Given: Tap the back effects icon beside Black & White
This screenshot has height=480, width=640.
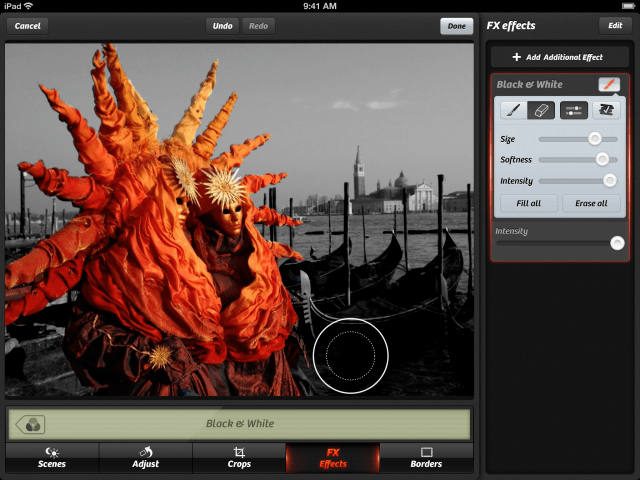Looking at the screenshot, I should click(x=29, y=424).
